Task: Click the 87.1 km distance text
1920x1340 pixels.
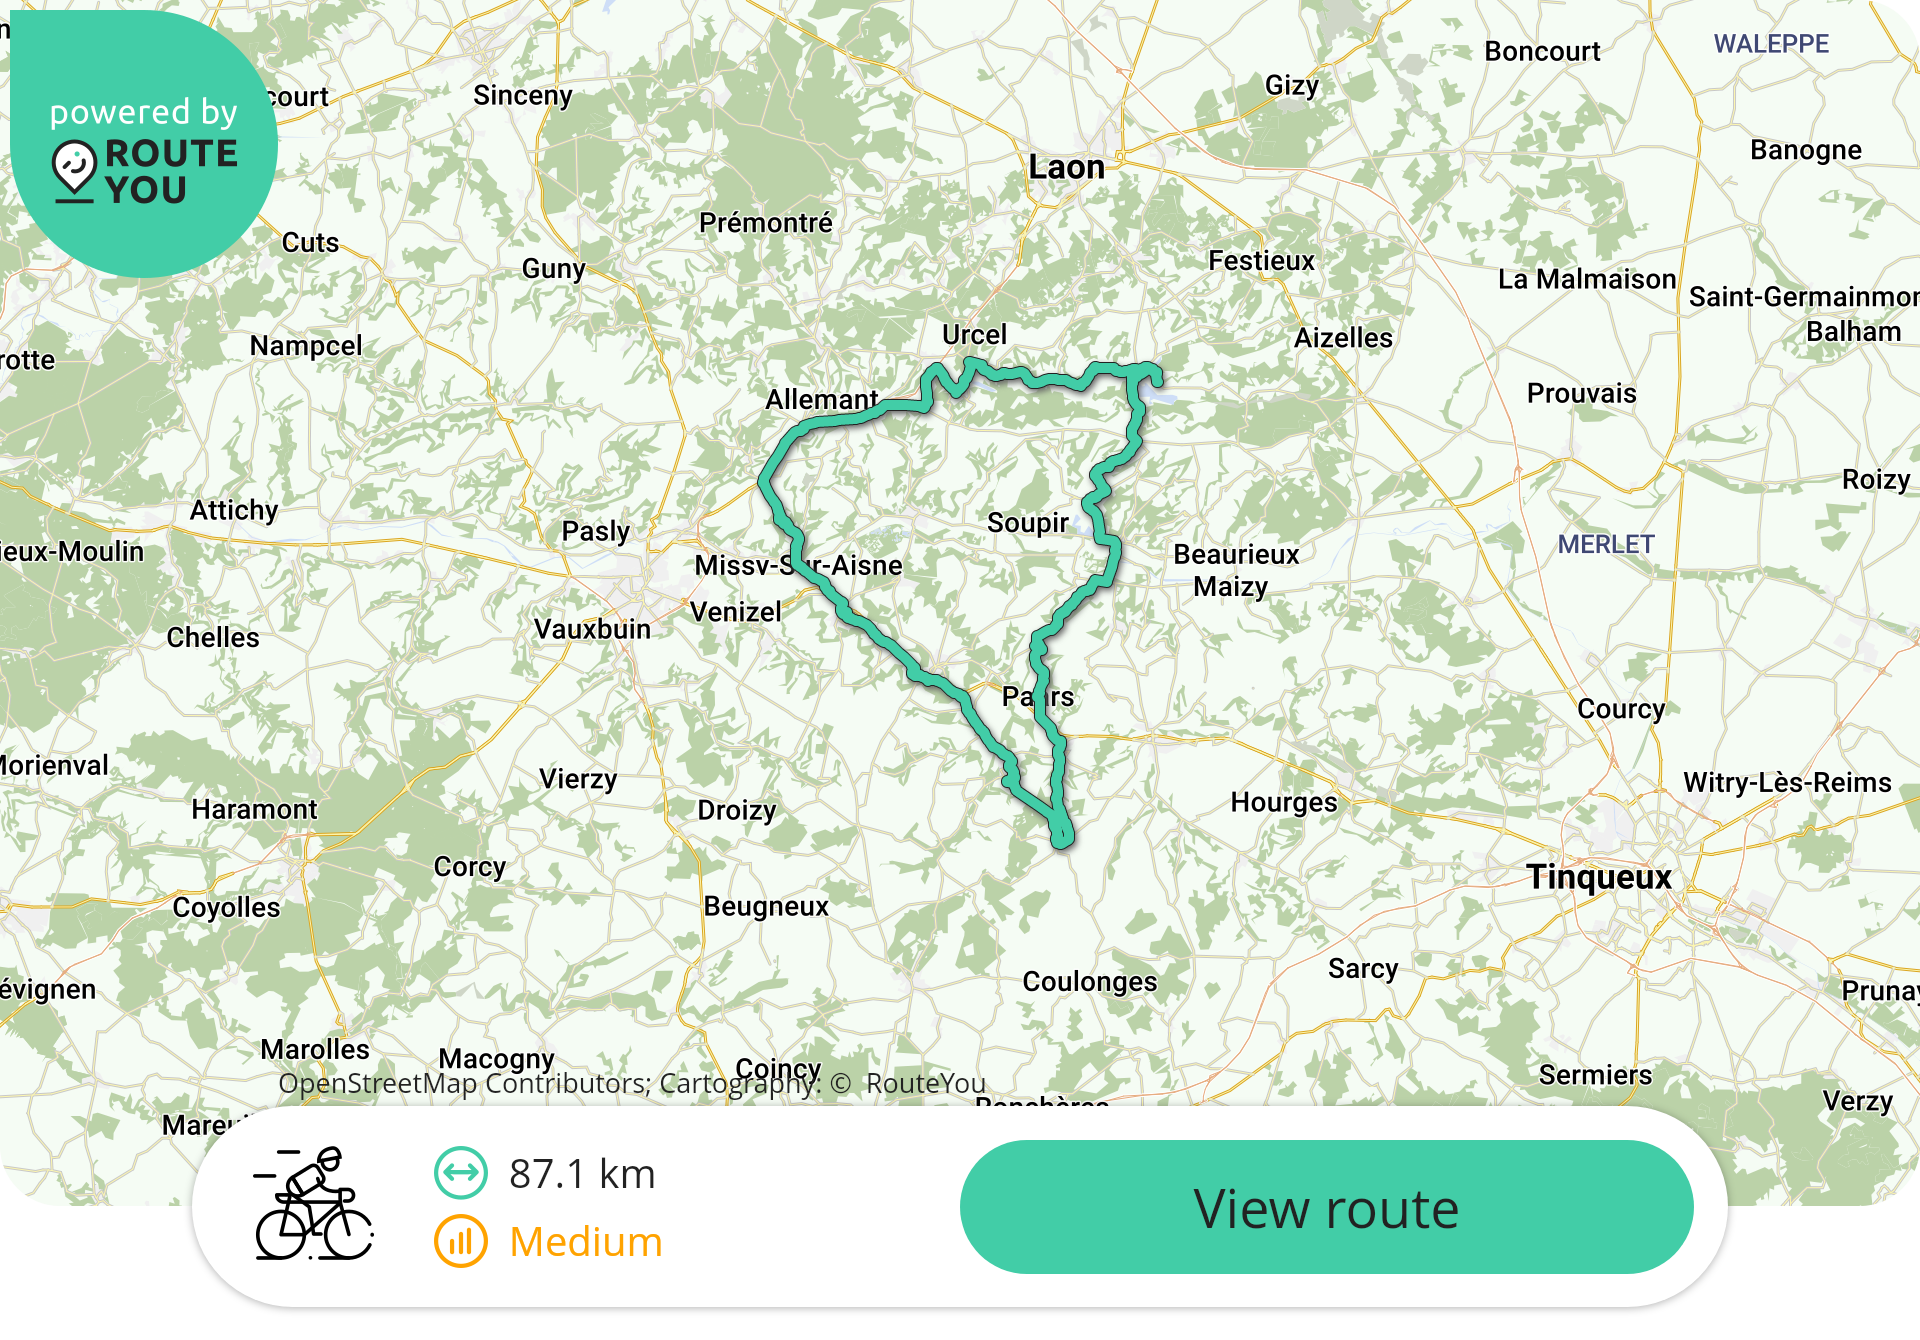Action: [582, 1174]
